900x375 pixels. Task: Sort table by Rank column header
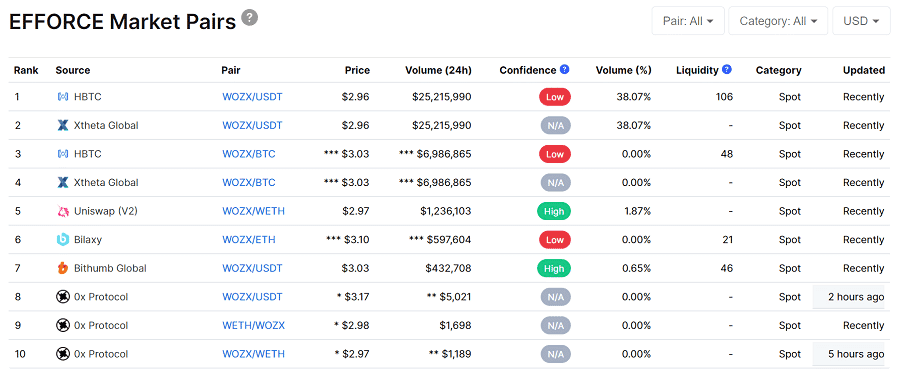[x=26, y=70]
